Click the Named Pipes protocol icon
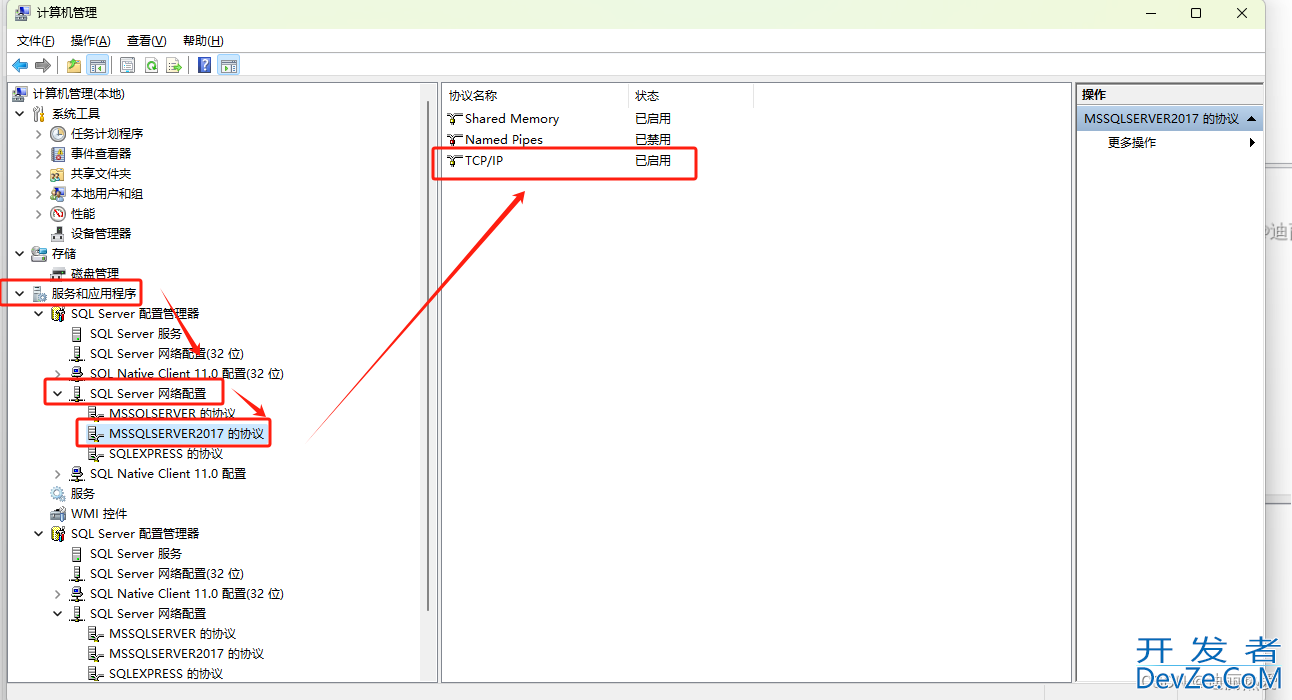The height and width of the screenshot is (700, 1292). tap(455, 139)
